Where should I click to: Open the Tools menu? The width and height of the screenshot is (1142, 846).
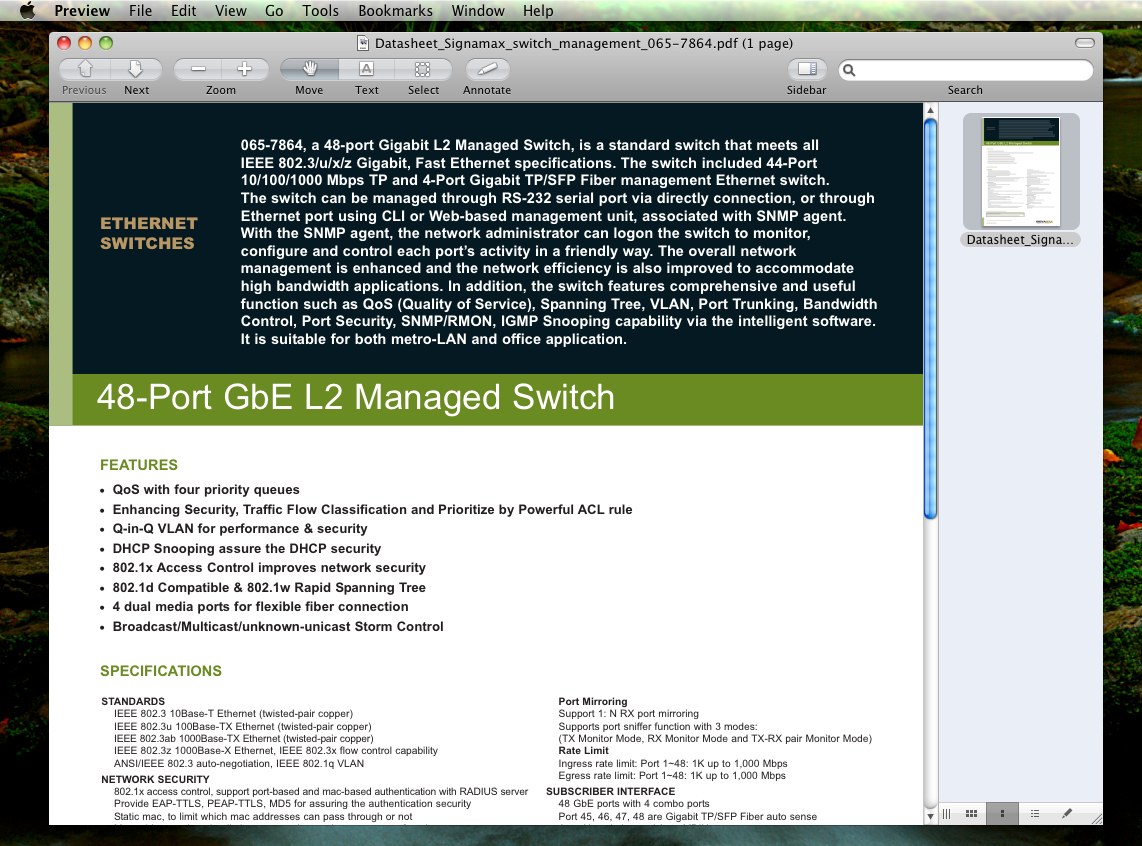point(320,11)
